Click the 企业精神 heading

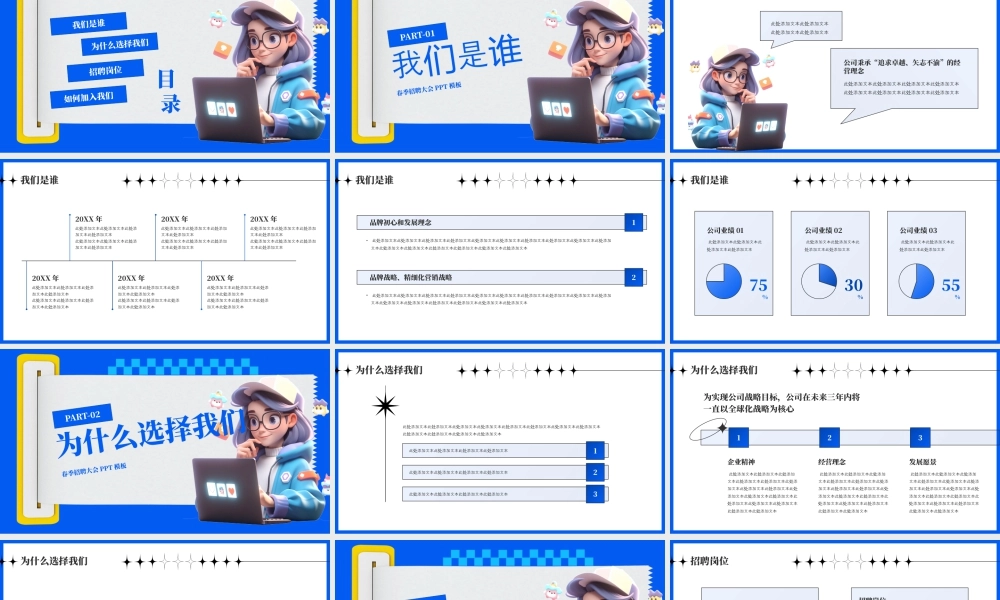coord(741,462)
